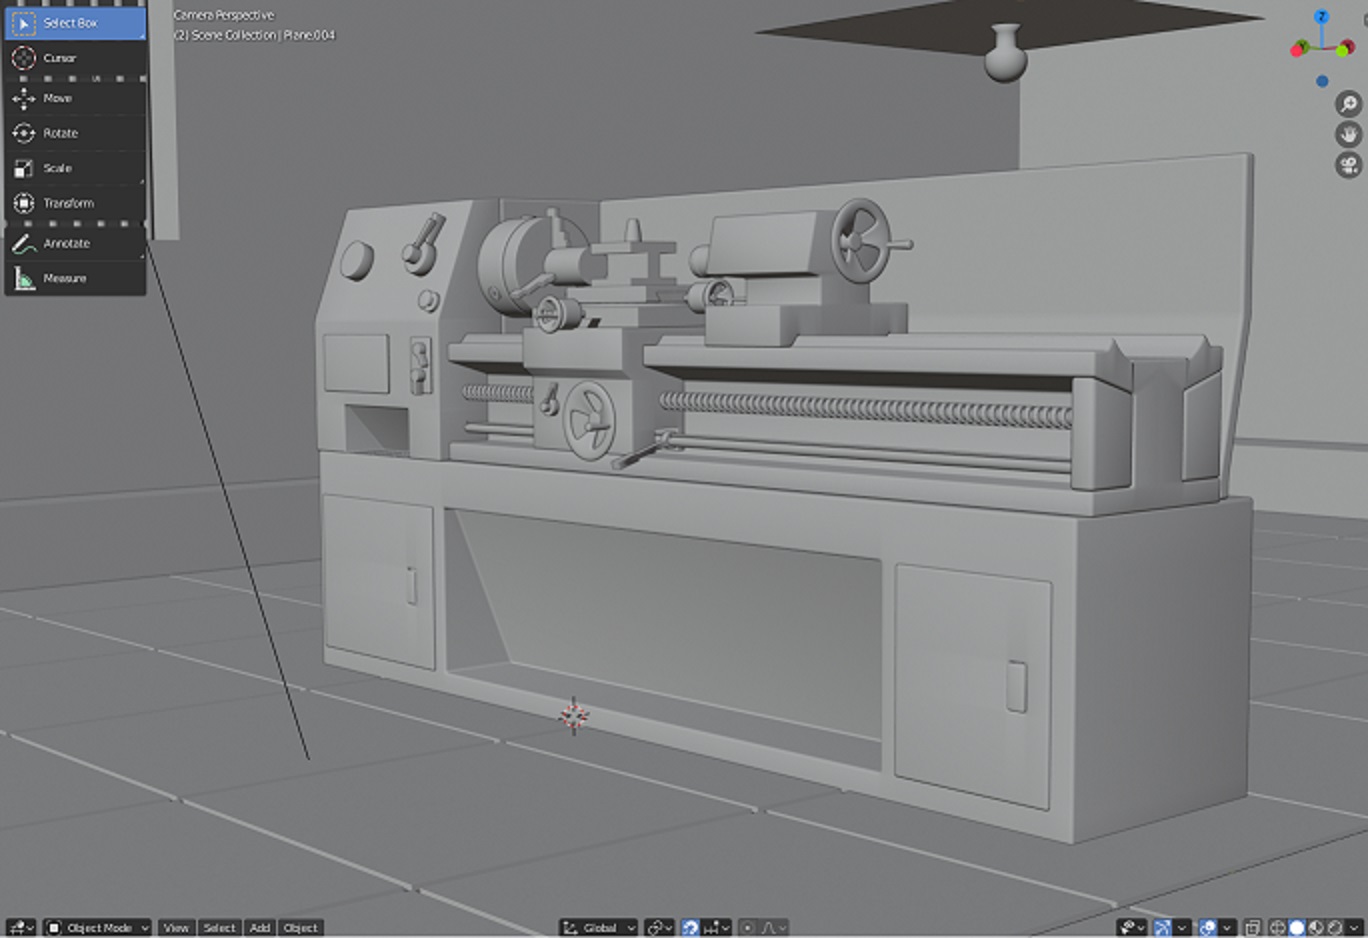Click the zoom magnifier viewport button

[1348, 104]
